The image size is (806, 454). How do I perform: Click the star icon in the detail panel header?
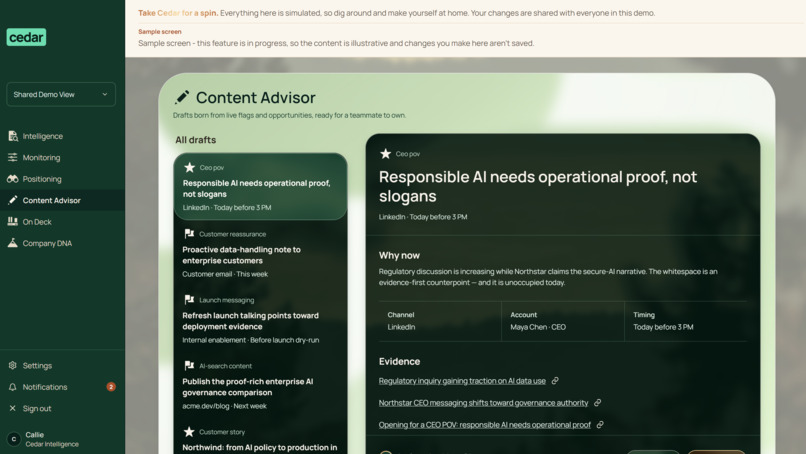386,153
